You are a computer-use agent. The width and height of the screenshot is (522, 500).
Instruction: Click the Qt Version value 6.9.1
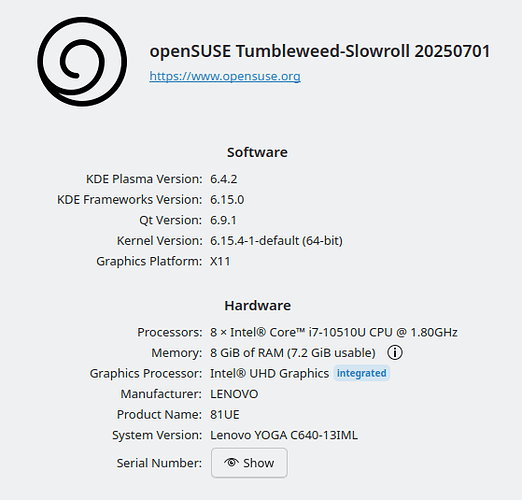point(223,220)
